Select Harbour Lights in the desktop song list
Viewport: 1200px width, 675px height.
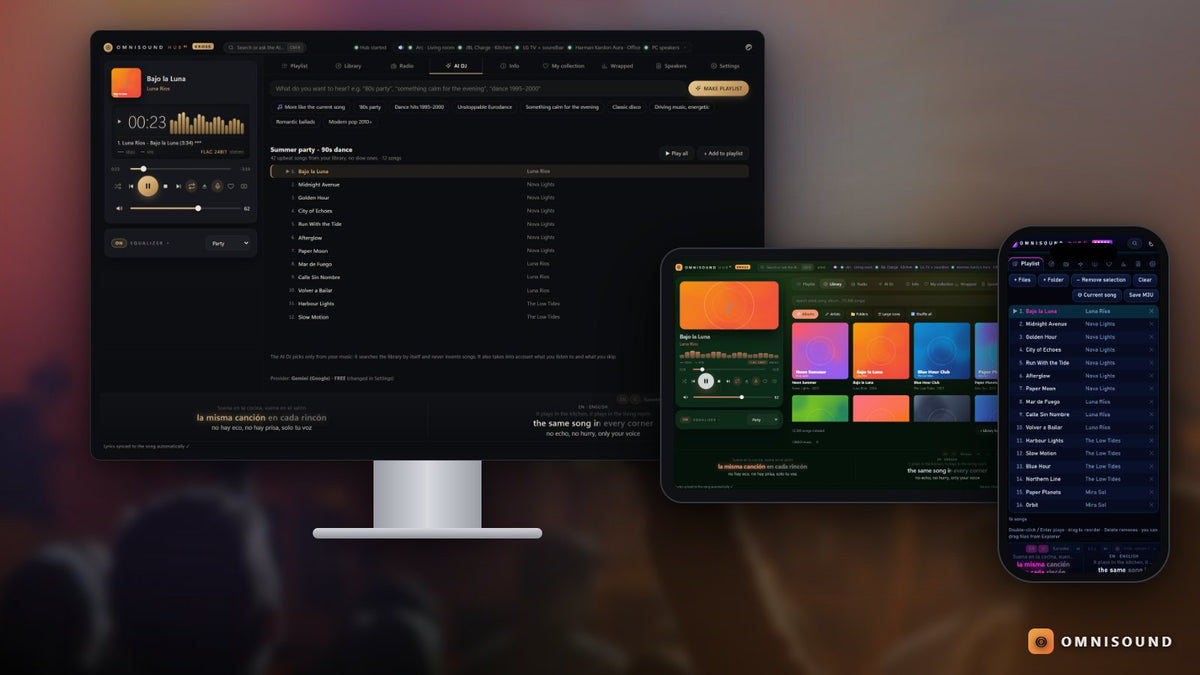[x=509, y=303]
